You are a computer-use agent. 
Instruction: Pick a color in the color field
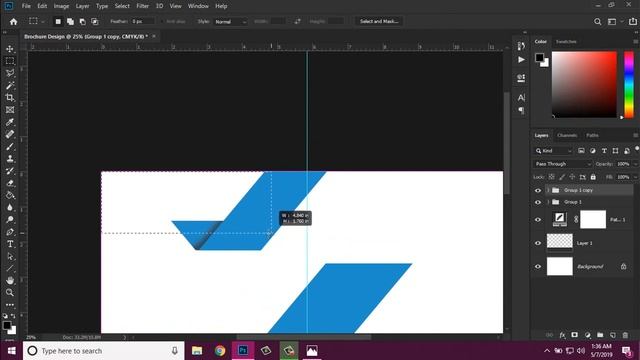pos(584,84)
